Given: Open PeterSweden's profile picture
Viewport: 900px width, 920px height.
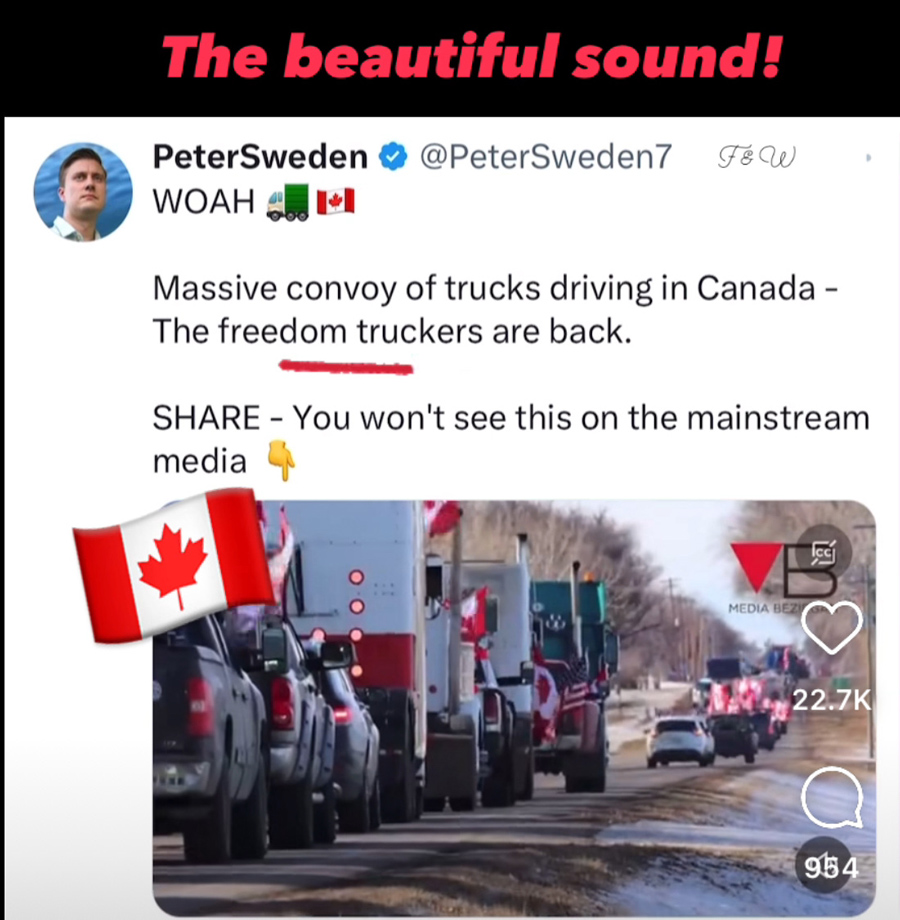Looking at the screenshot, I should coord(83,192).
